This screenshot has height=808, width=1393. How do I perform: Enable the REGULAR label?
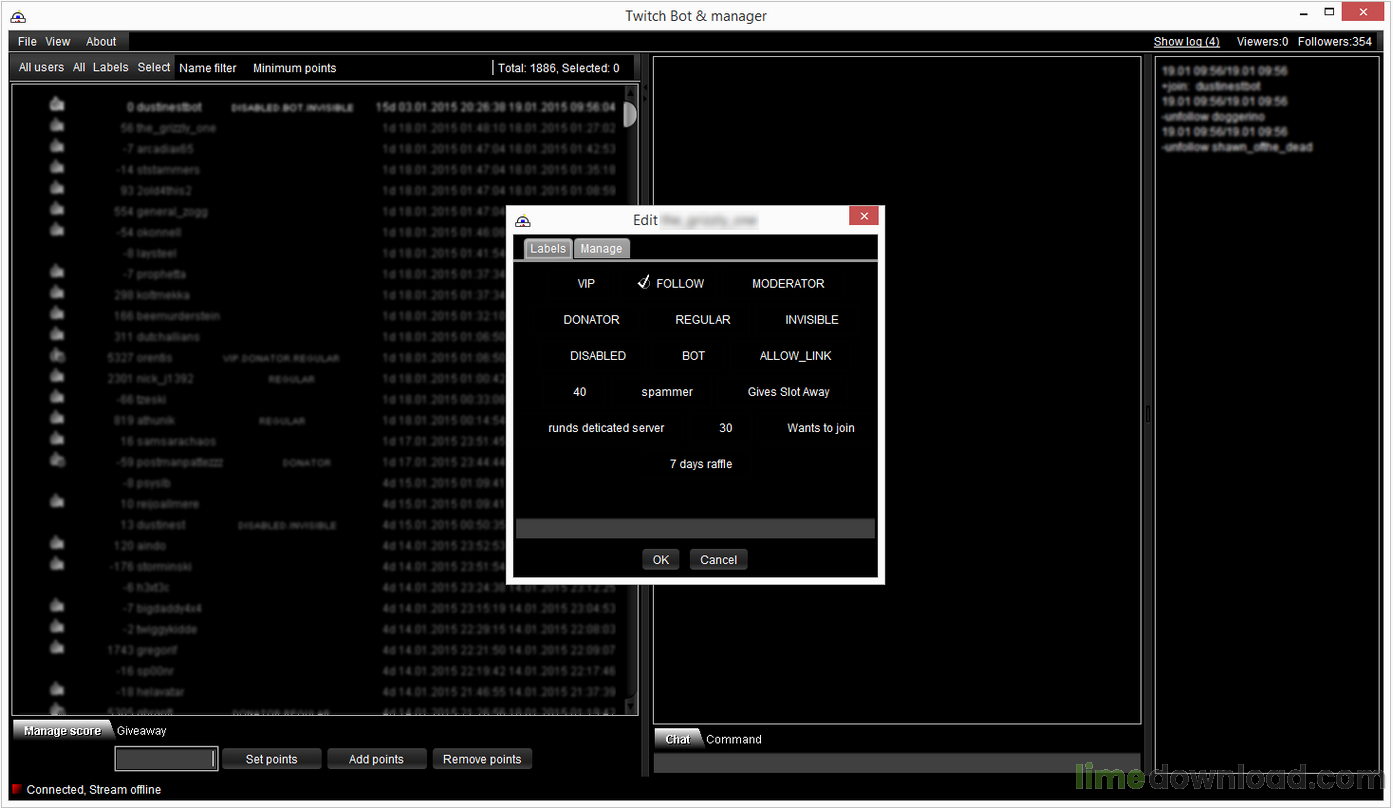(x=703, y=320)
